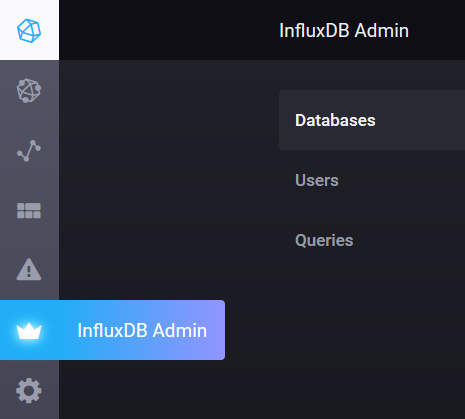Viewport: 465px width, 419px height.
Task: Click the cog wheel at the sidebar bottom
Action: 29,390
